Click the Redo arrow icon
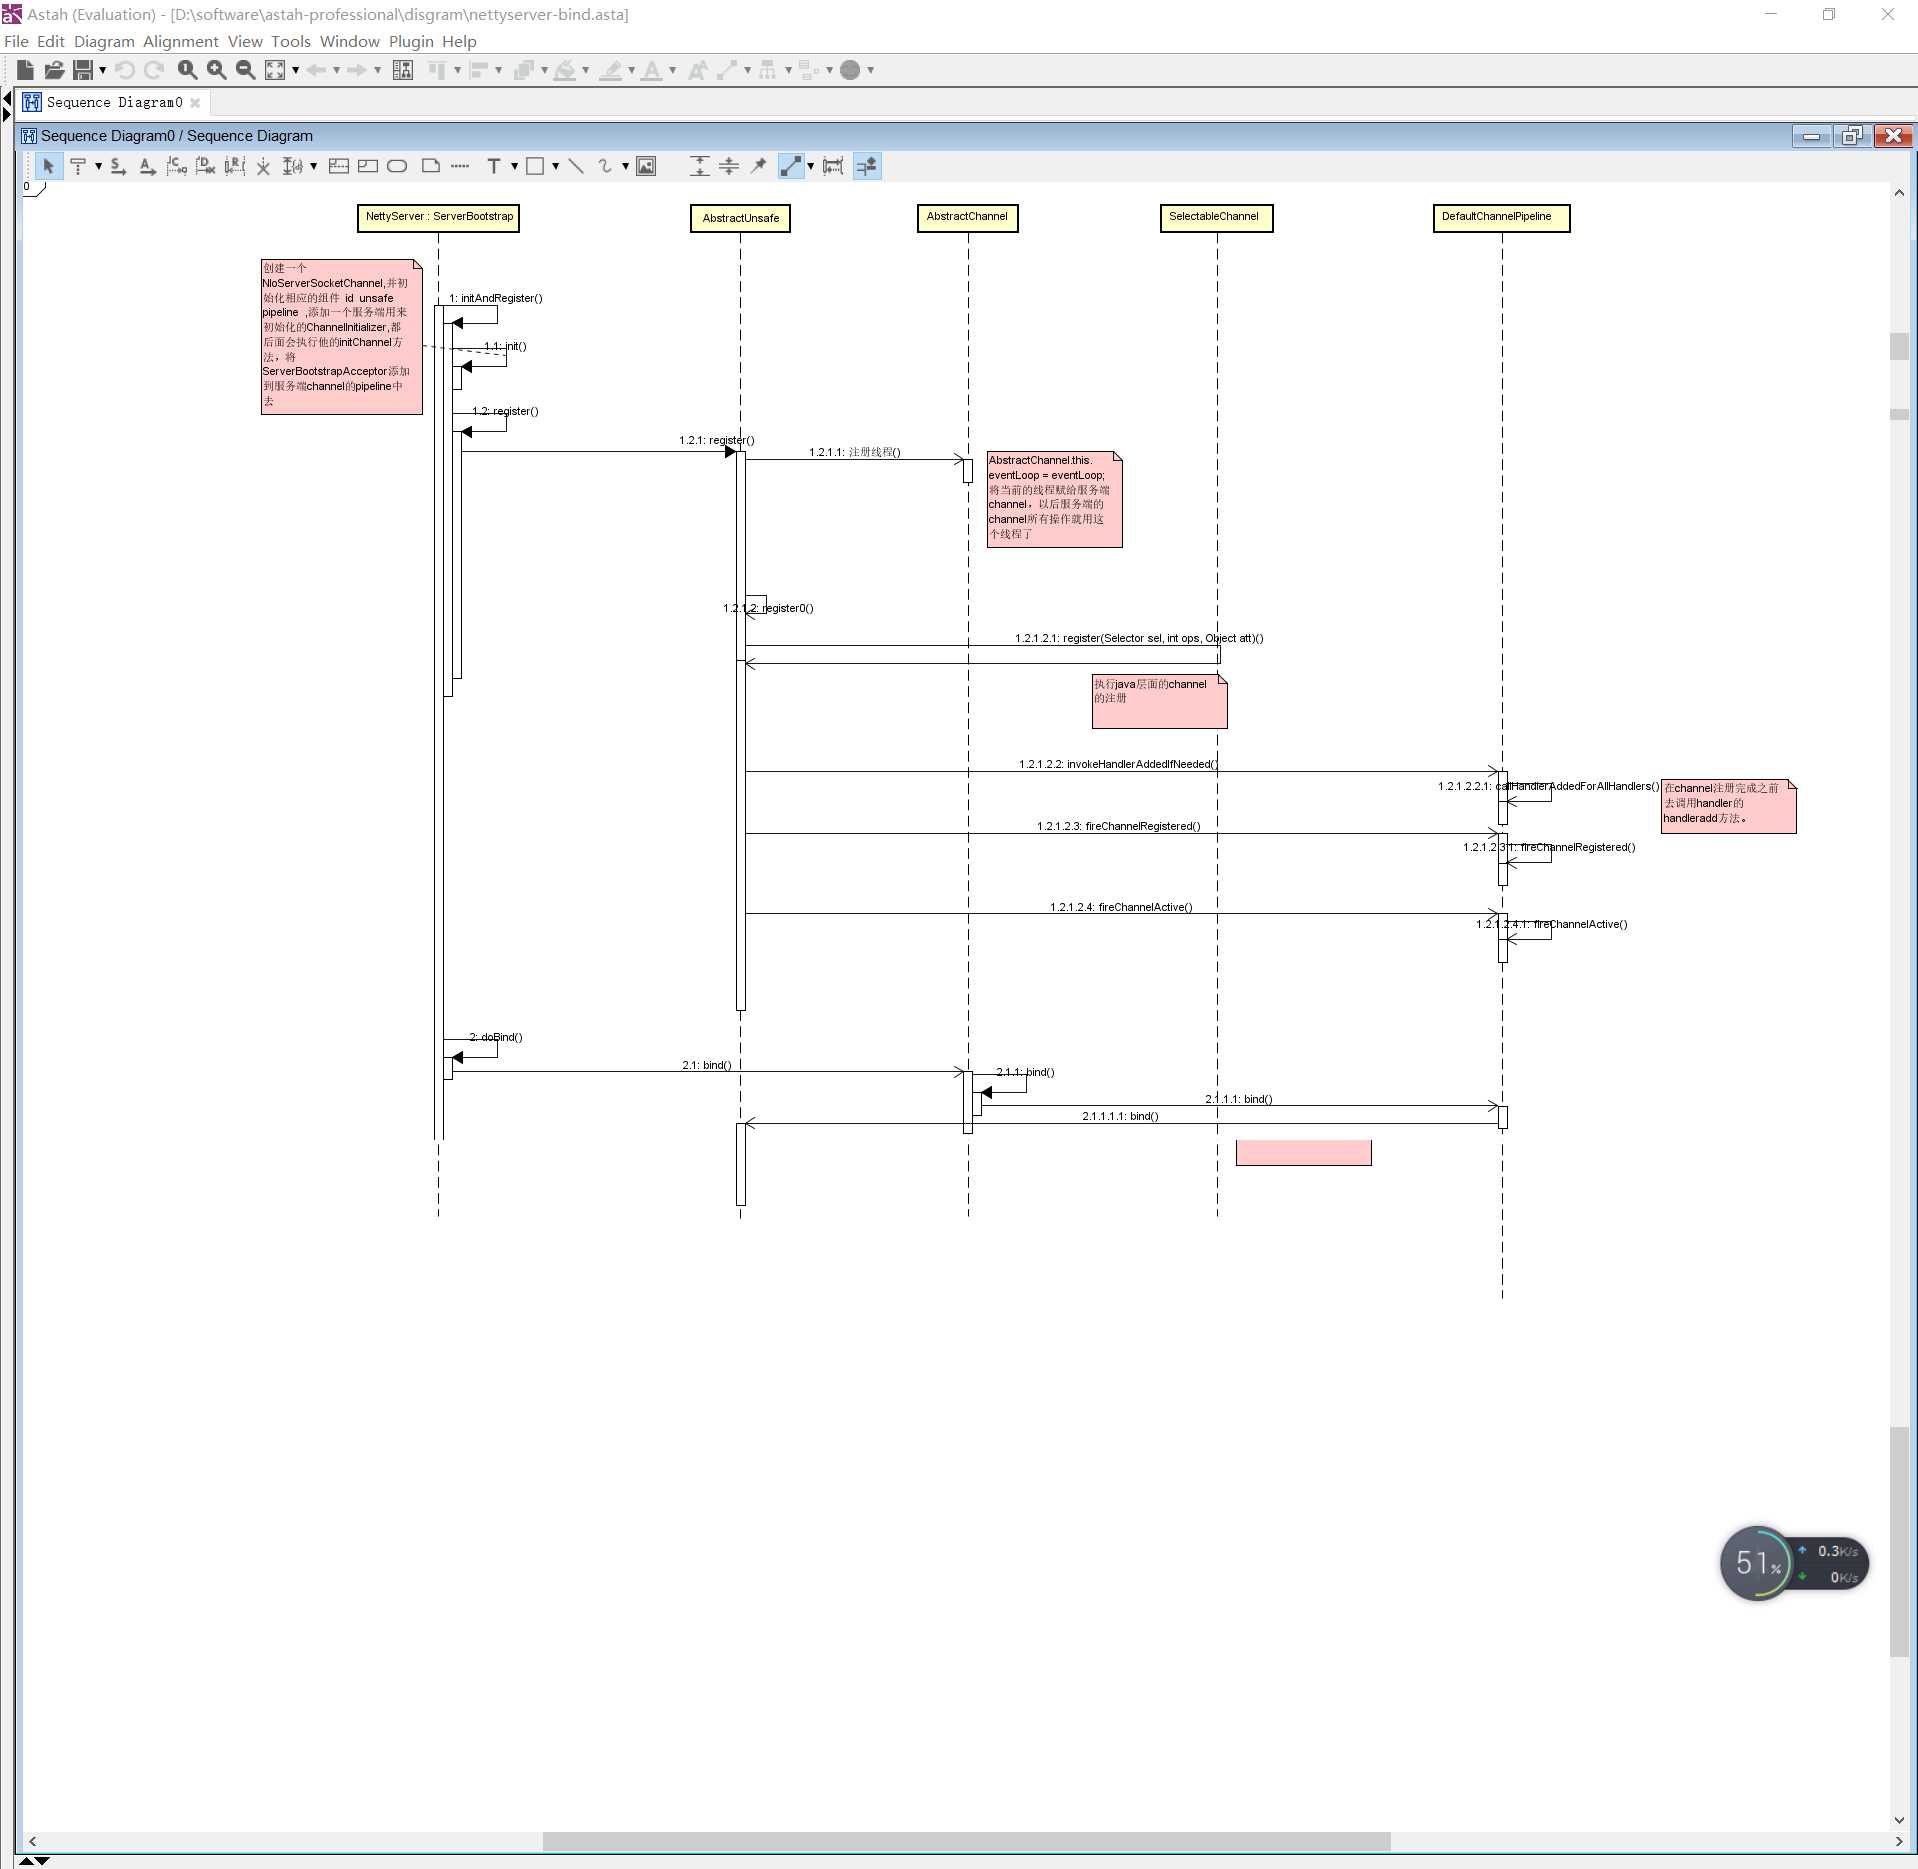The image size is (1918, 1869). 154,70
